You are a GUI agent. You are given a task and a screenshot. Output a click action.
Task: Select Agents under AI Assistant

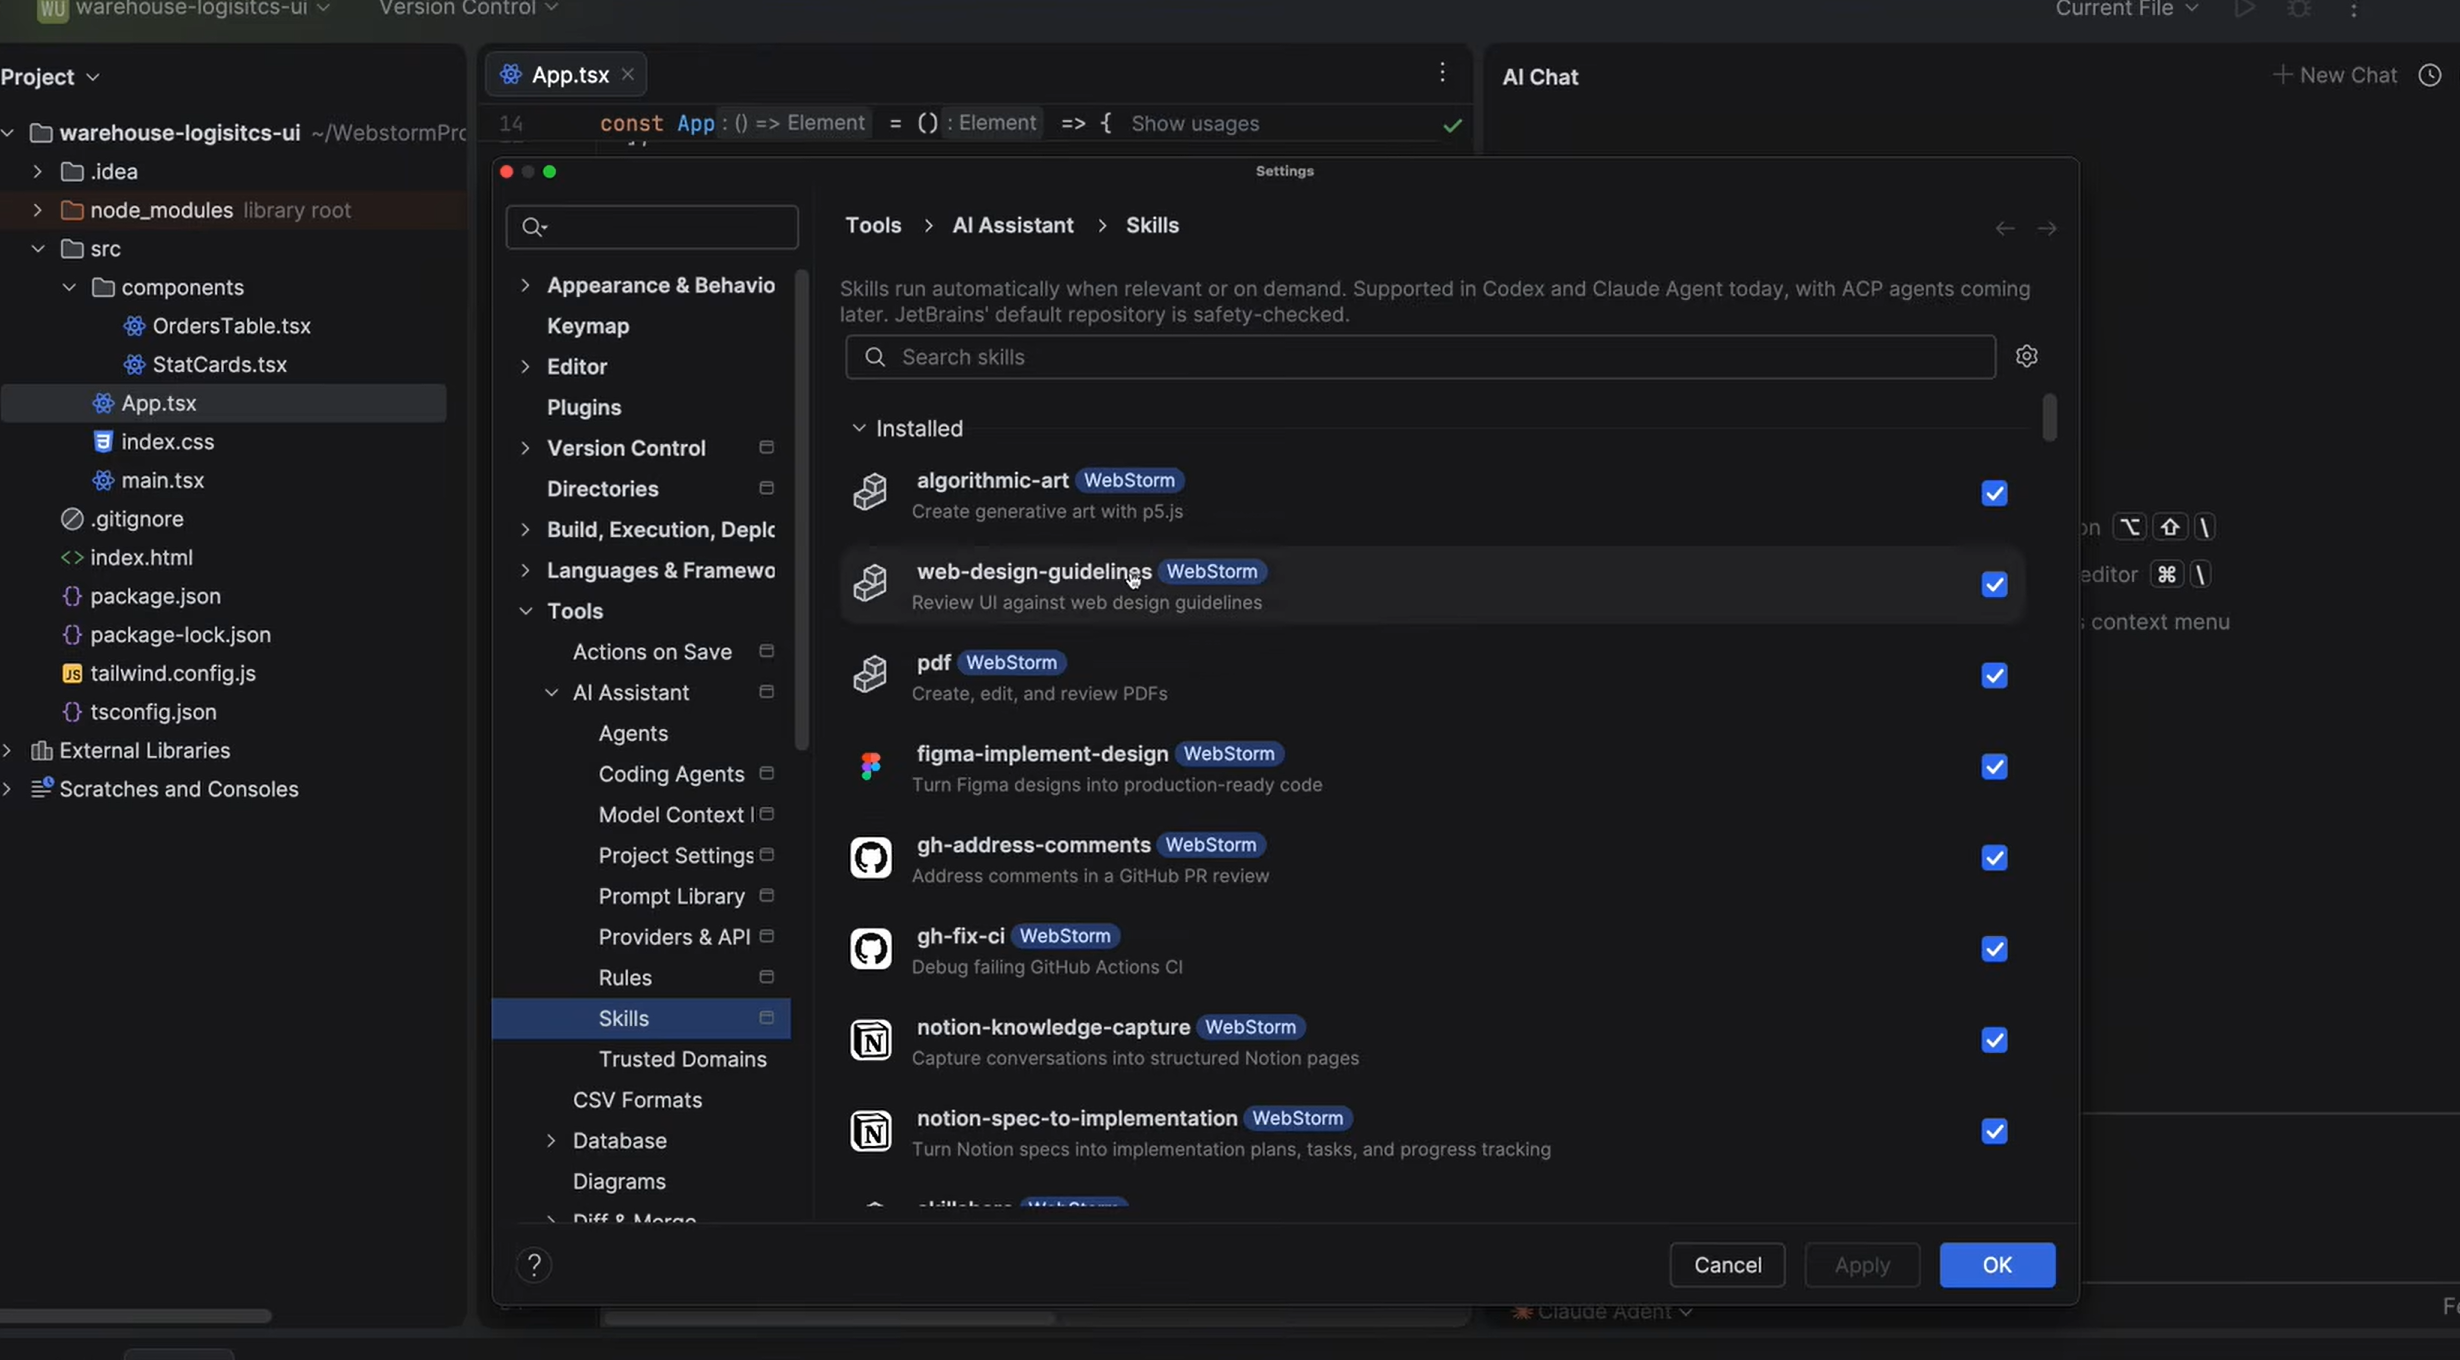pyautogui.click(x=633, y=733)
